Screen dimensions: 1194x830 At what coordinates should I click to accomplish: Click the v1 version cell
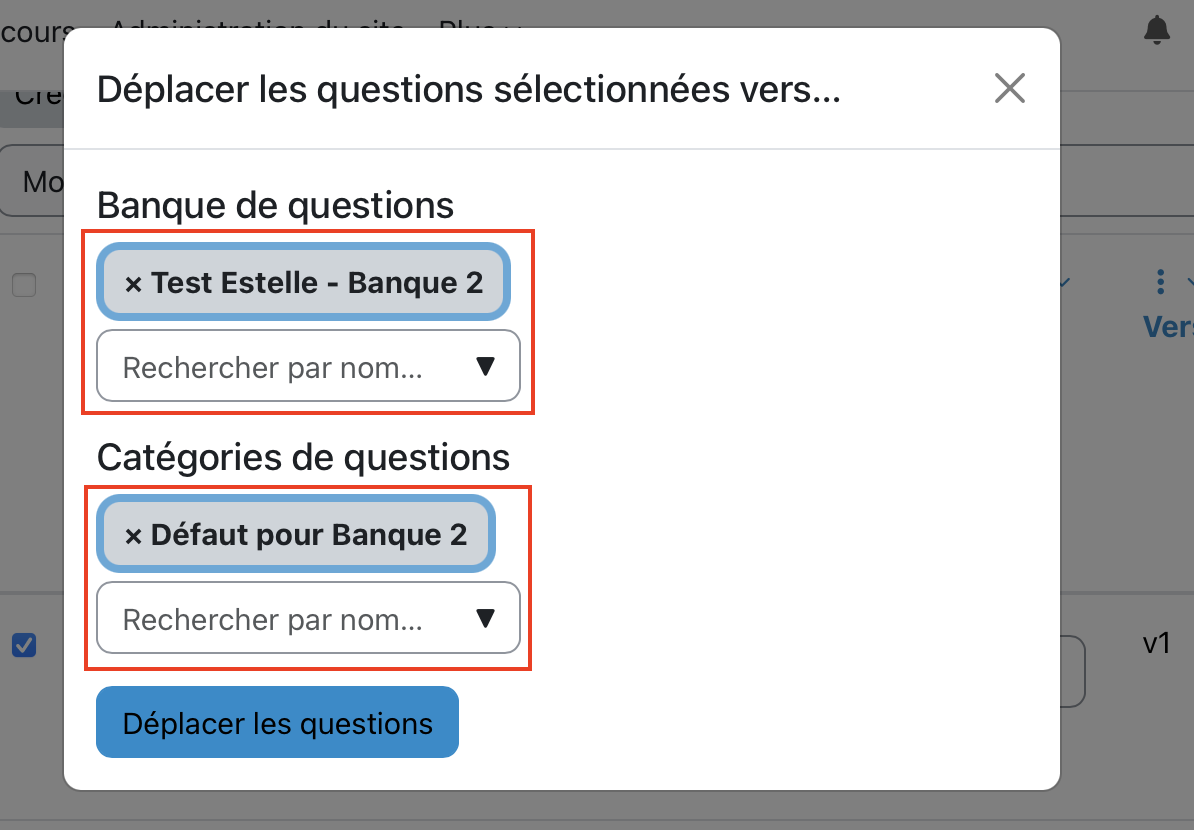point(1157,643)
